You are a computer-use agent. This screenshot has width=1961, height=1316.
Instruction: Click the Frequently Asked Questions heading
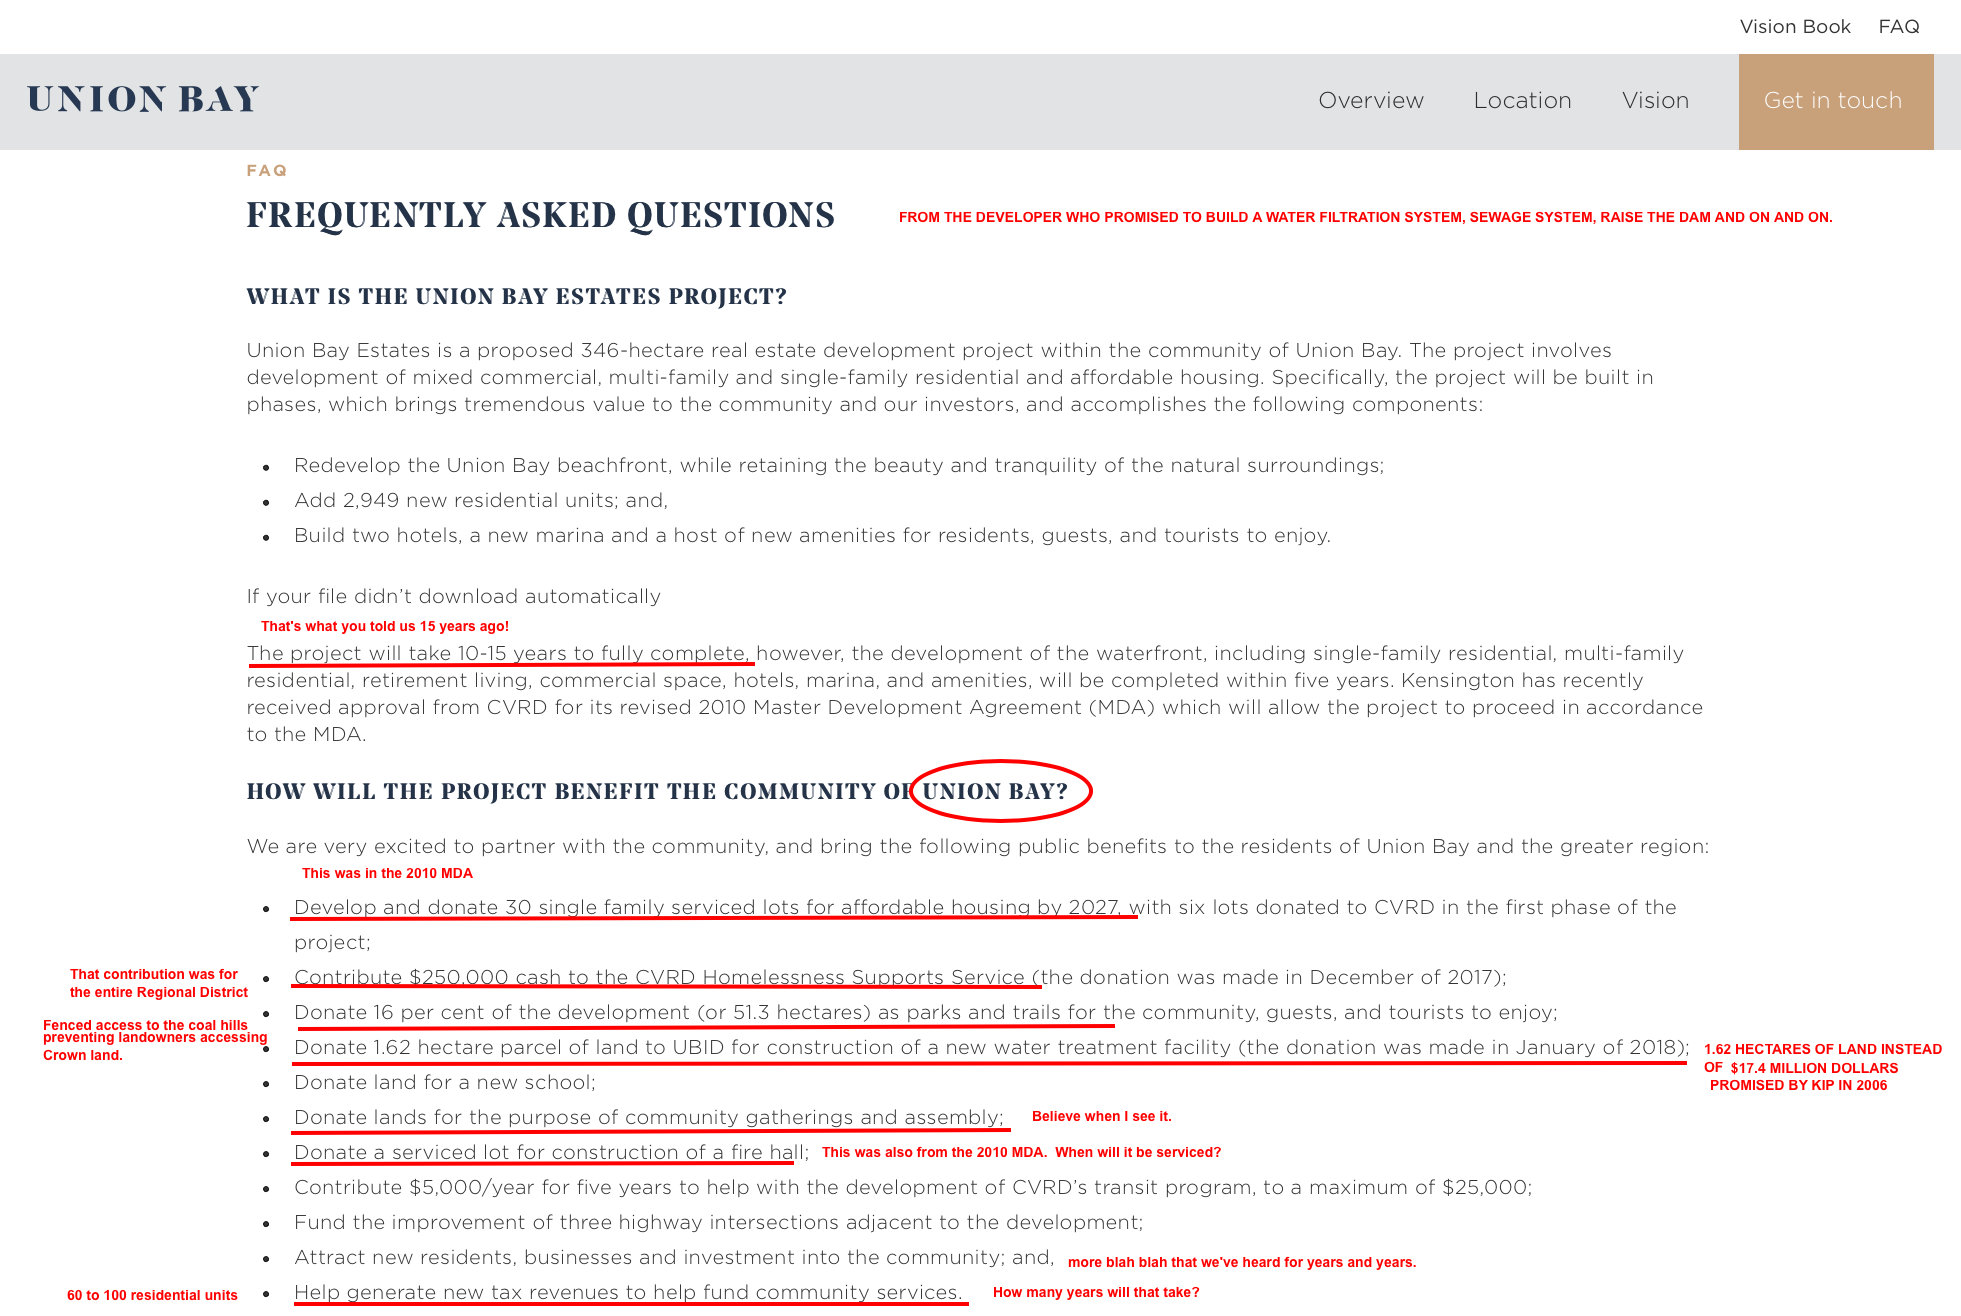(x=540, y=216)
